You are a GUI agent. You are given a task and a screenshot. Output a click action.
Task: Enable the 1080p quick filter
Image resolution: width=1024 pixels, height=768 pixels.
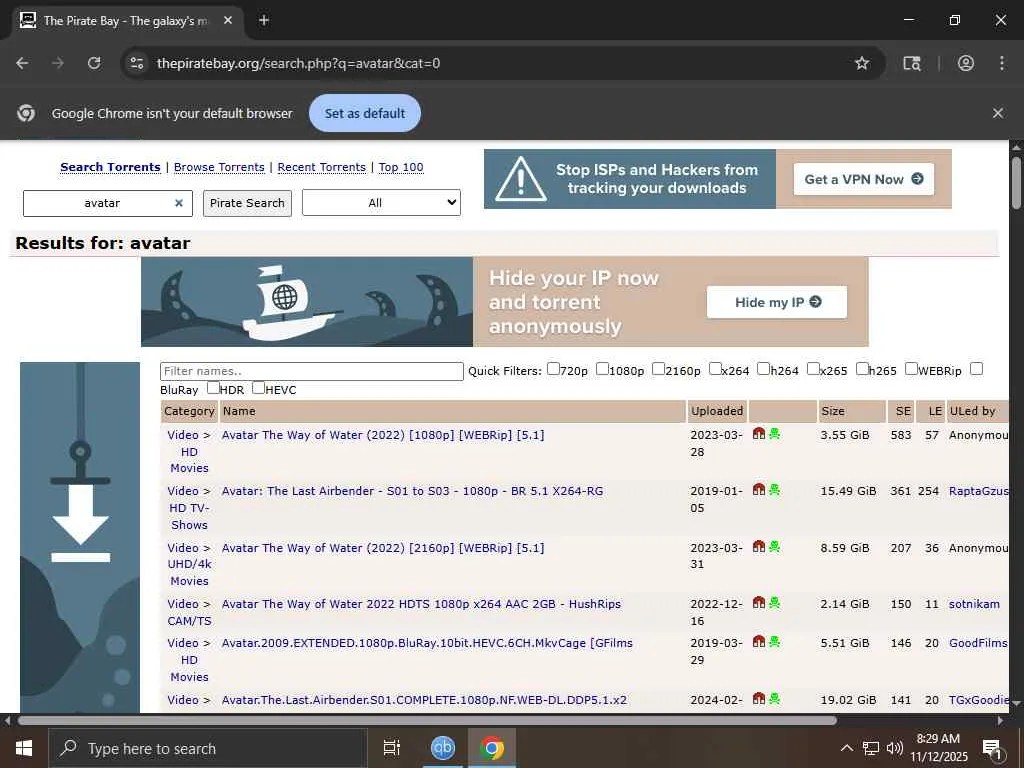(602, 369)
